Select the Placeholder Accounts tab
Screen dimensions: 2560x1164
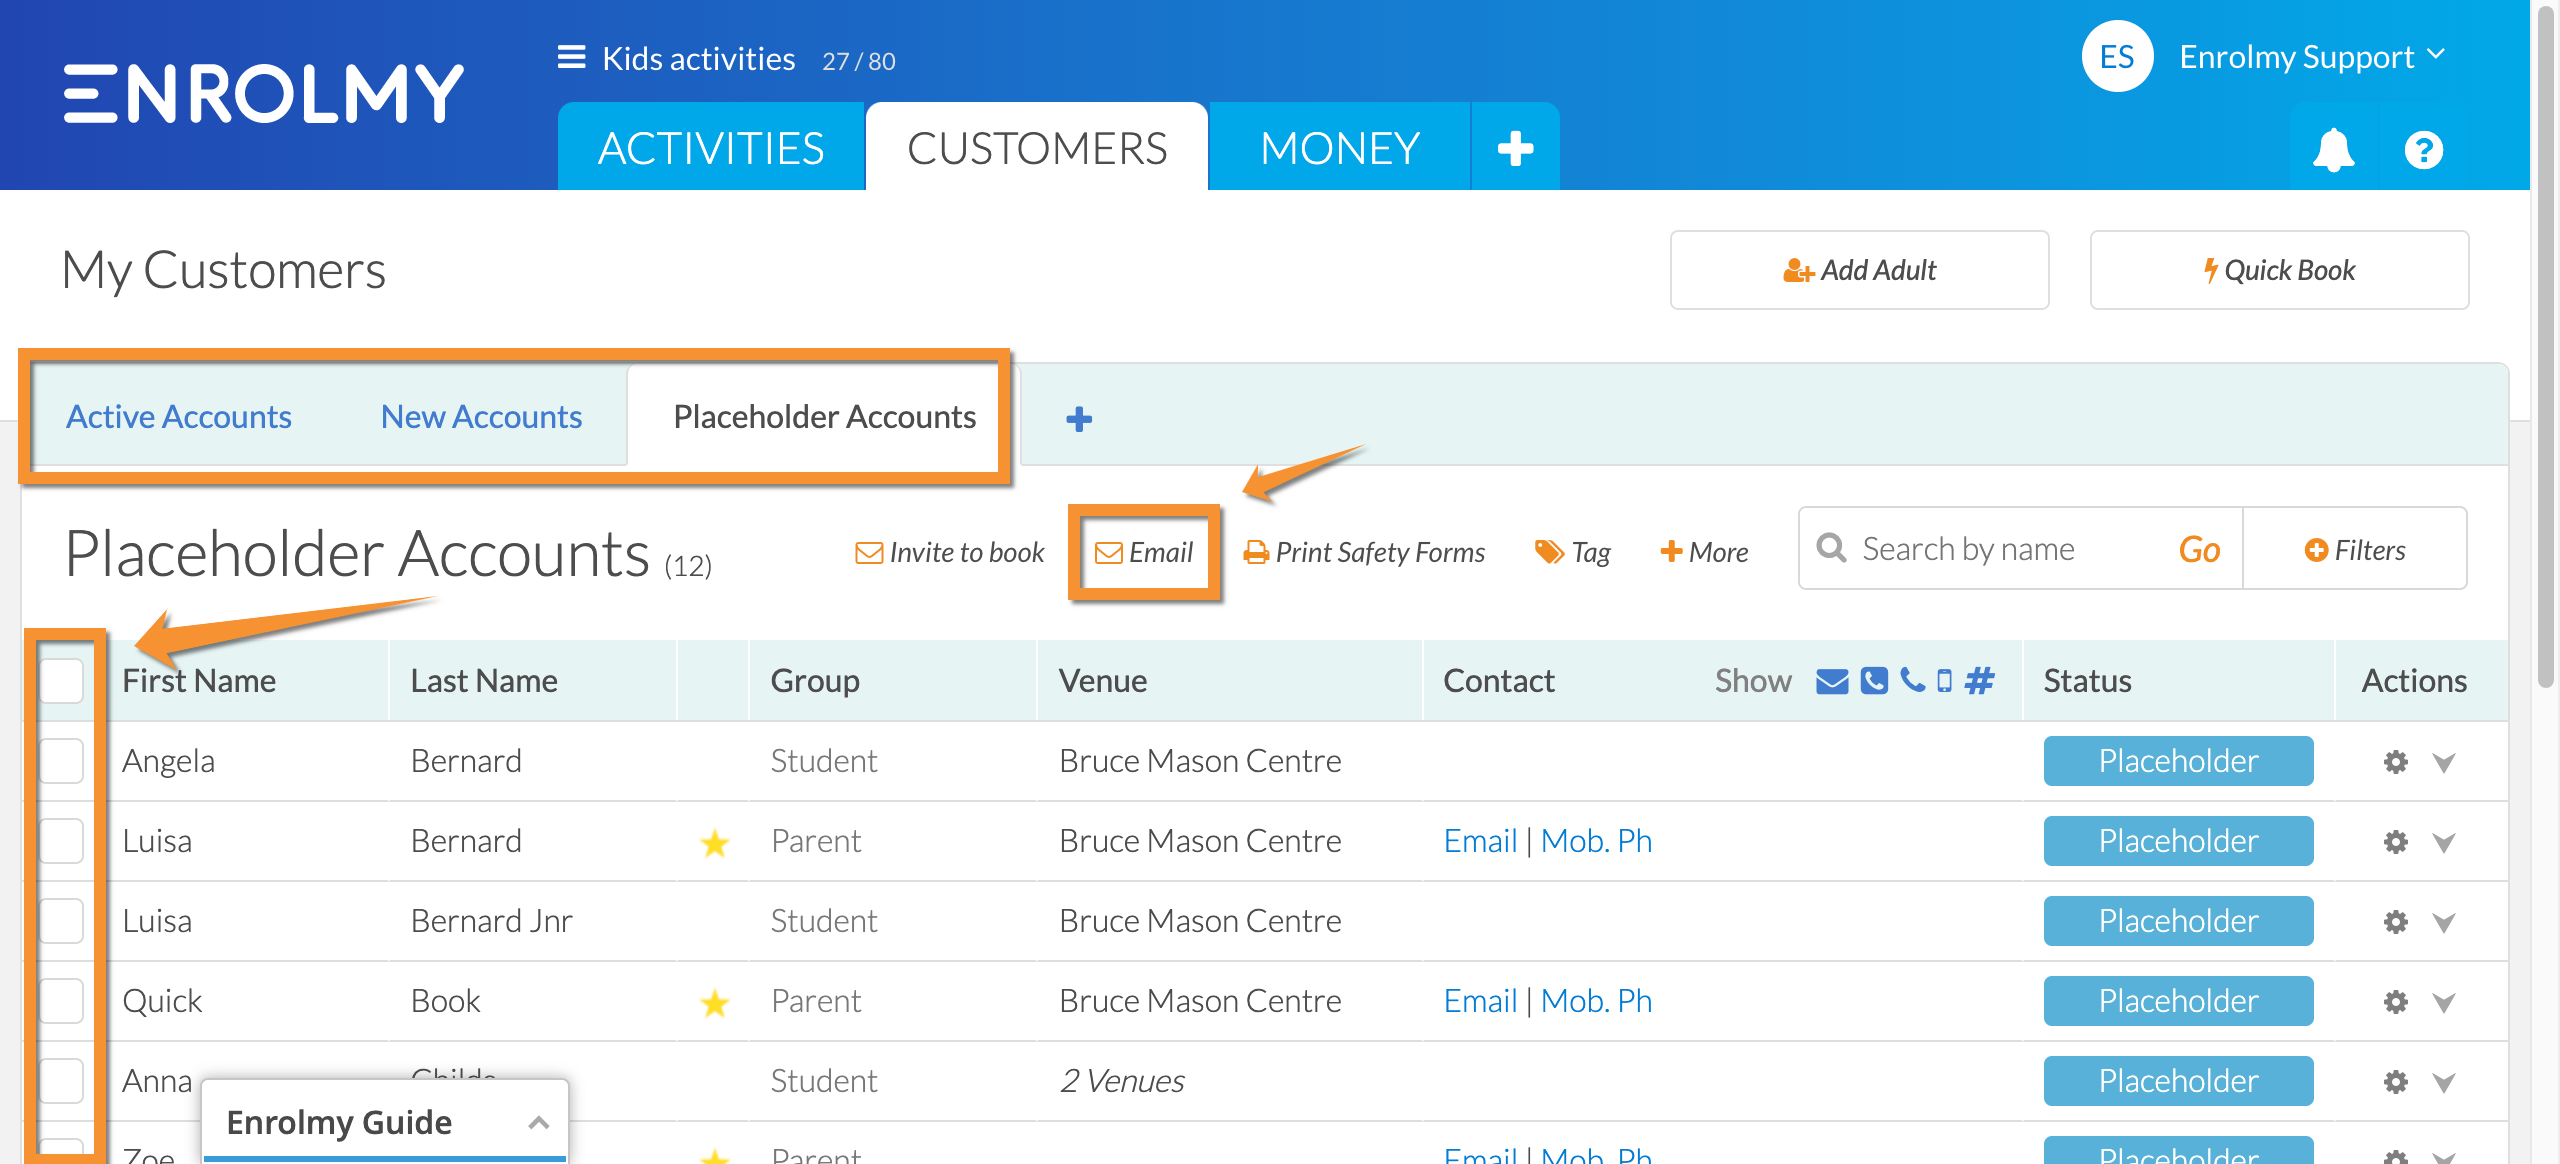(x=824, y=416)
